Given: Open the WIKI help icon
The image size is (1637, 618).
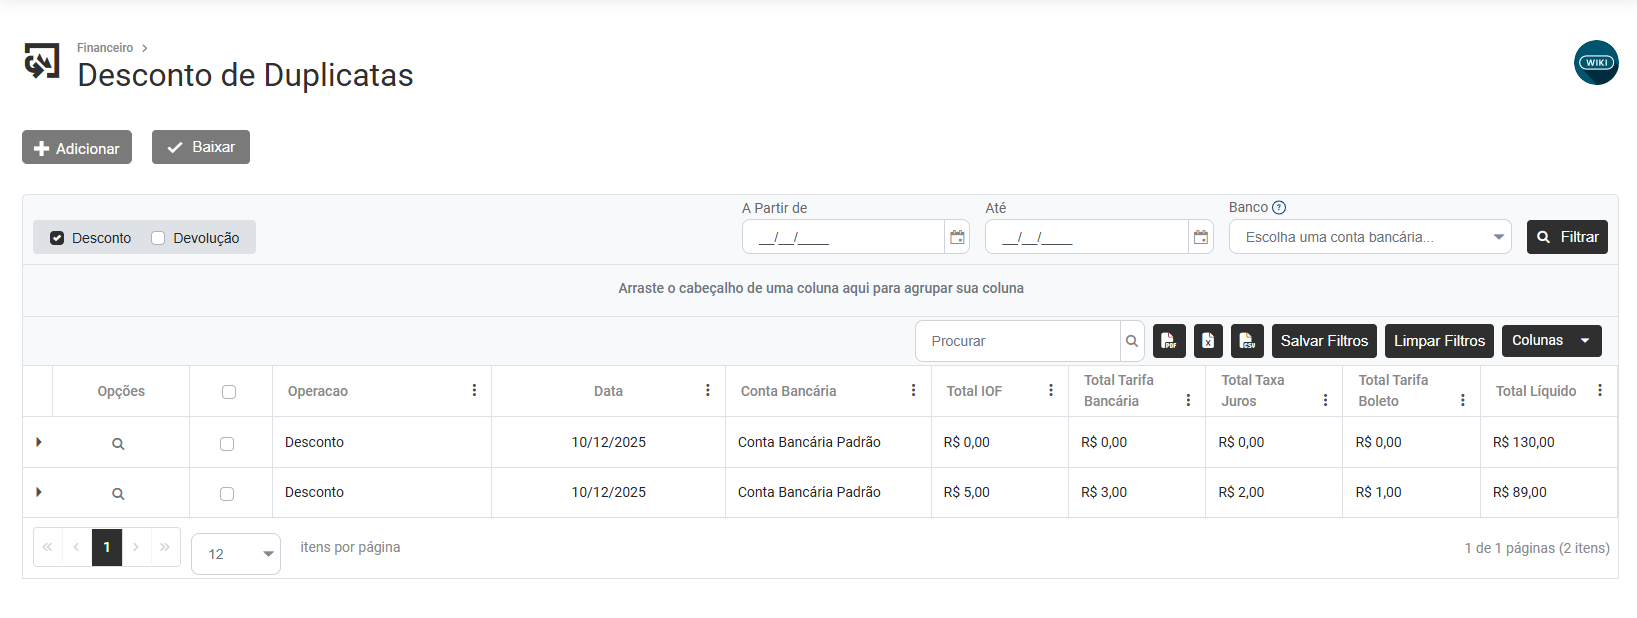Looking at the screenshot, I should 1595,62.
